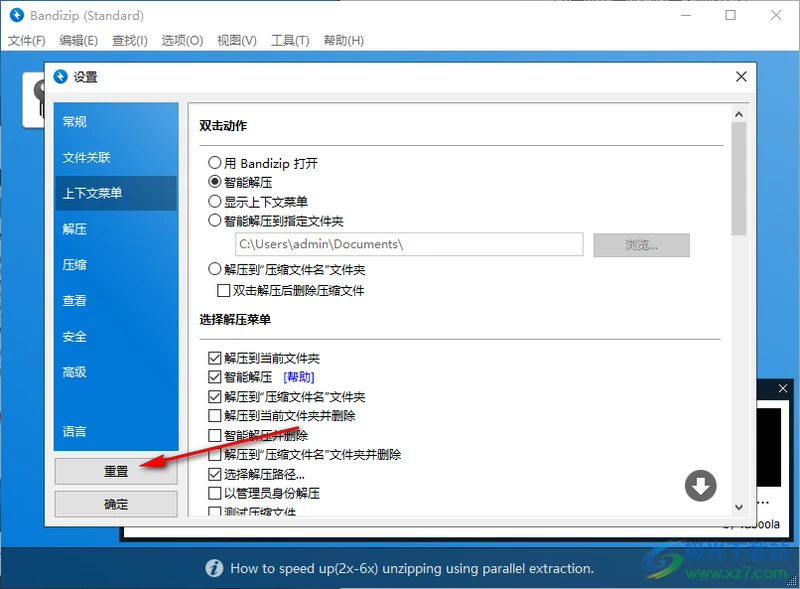Click the 确定 button
The width and height of the screenshot is (800, 589).
[116, 504]
